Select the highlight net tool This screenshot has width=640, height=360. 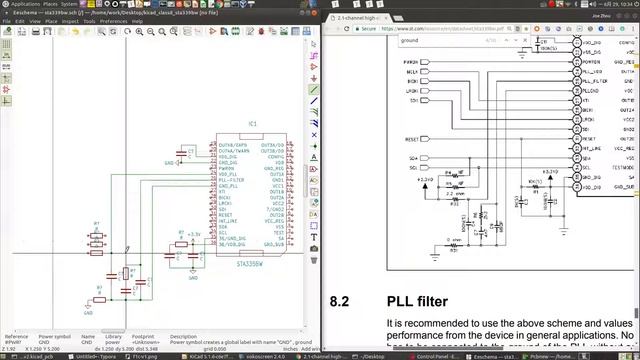tap(313, 56)
